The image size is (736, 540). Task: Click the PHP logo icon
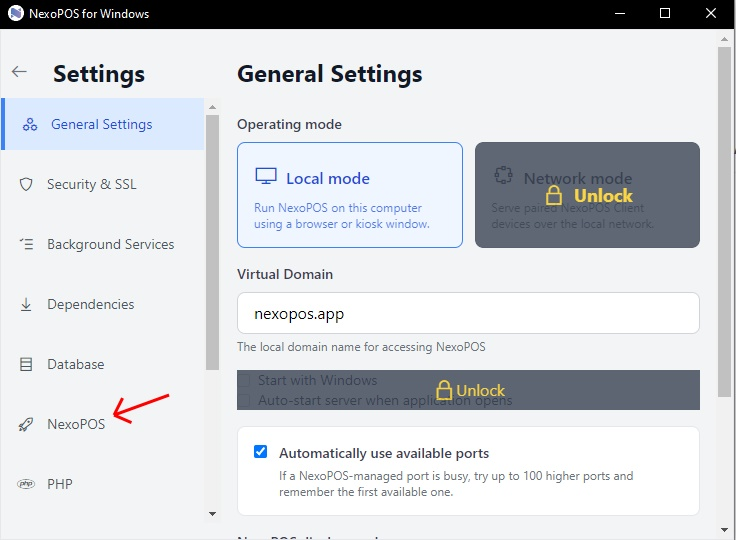(x=26, y=484)
